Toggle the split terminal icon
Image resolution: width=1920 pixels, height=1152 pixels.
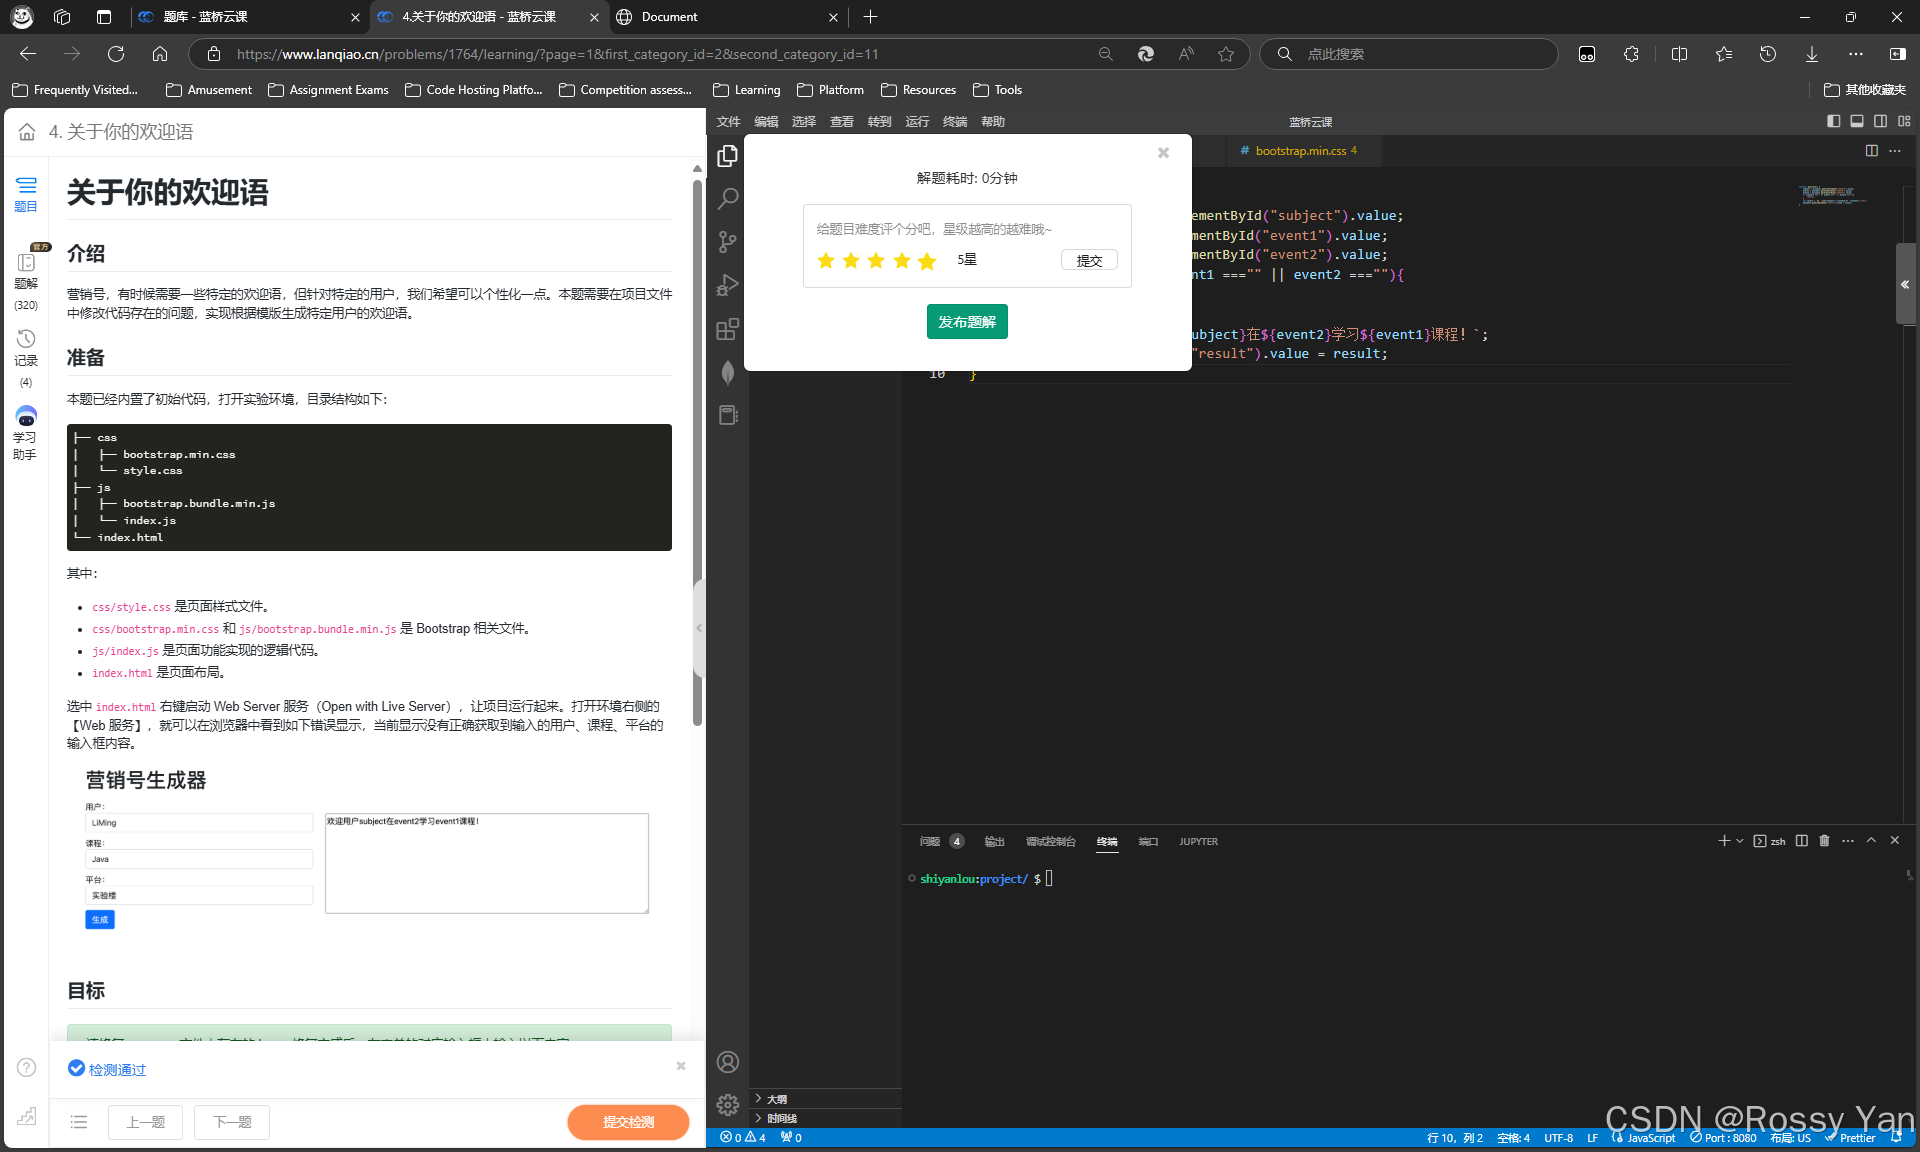pos(1800,841)
